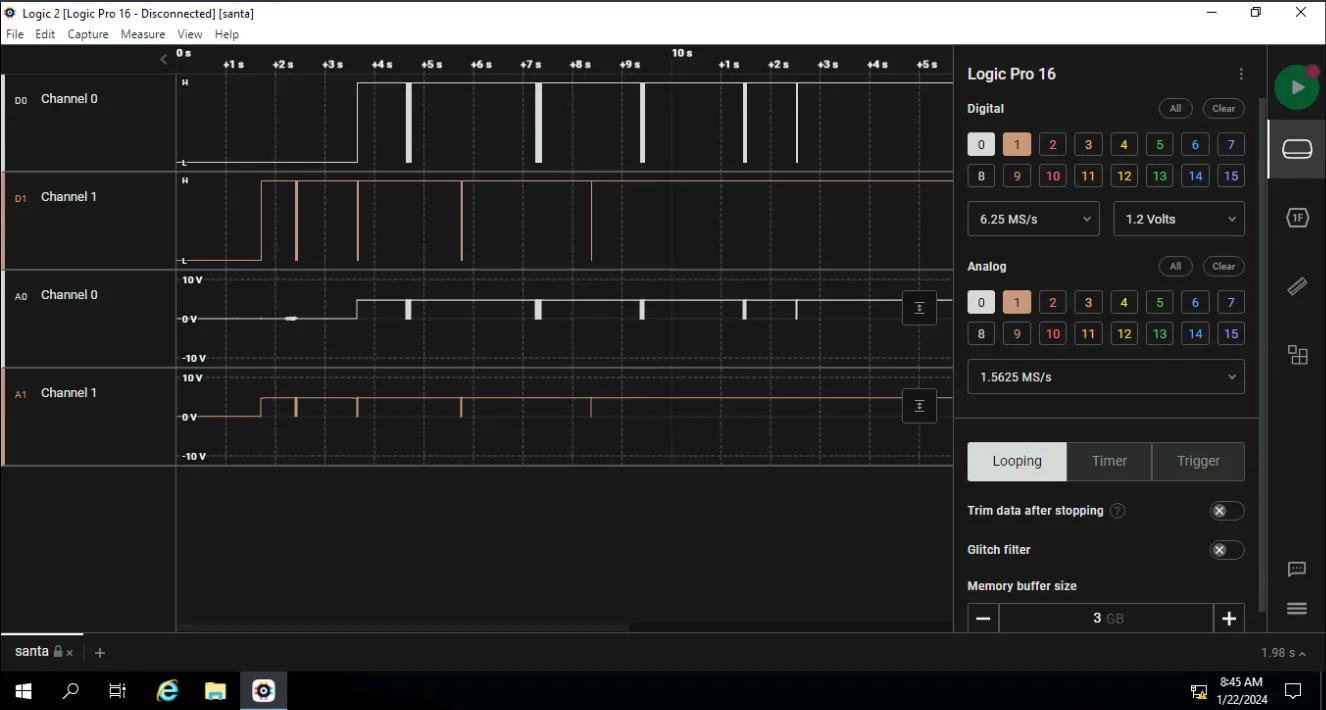Click the A0 analog auto-scale button
This screenshot has height=710, width=1326.
coord(919,308)
